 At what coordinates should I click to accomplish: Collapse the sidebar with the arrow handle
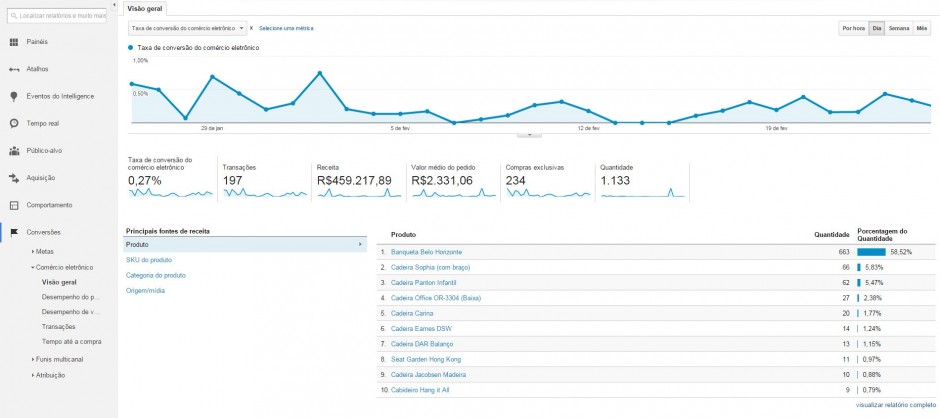(114, 5)
